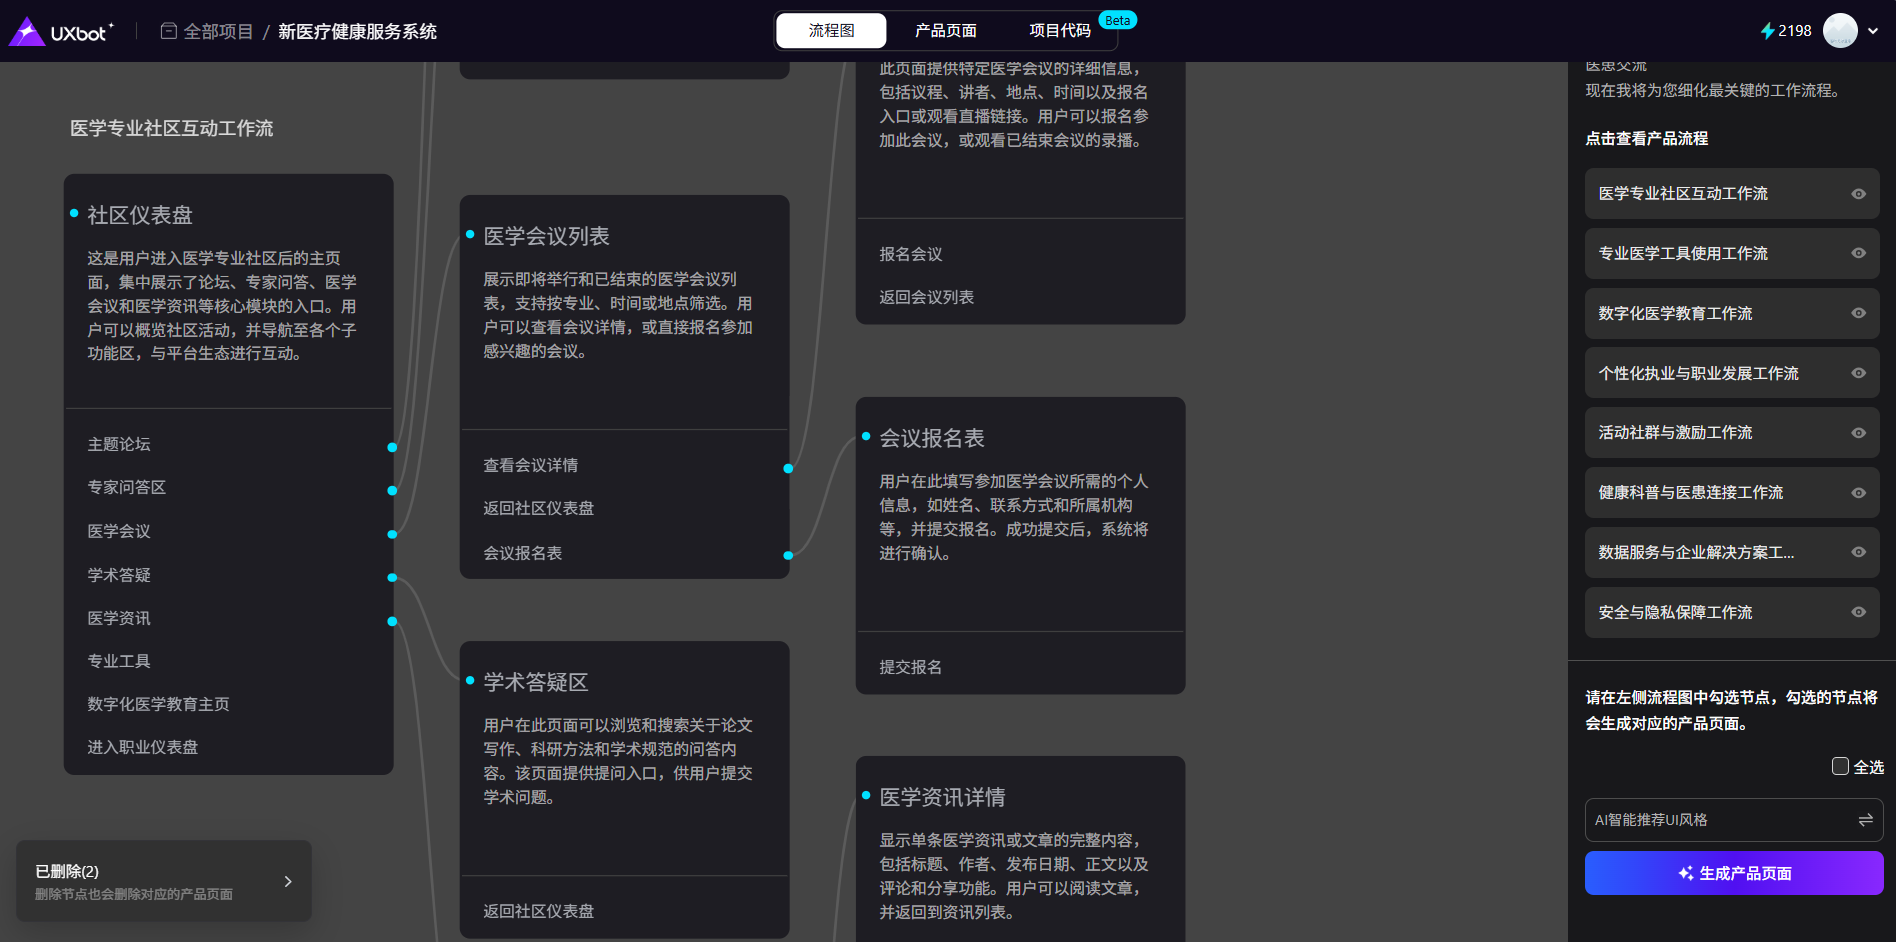Open the 全部项目 breadcrumb link
The width and height of the screenshot is (1896, 942).
pos(218,32)
